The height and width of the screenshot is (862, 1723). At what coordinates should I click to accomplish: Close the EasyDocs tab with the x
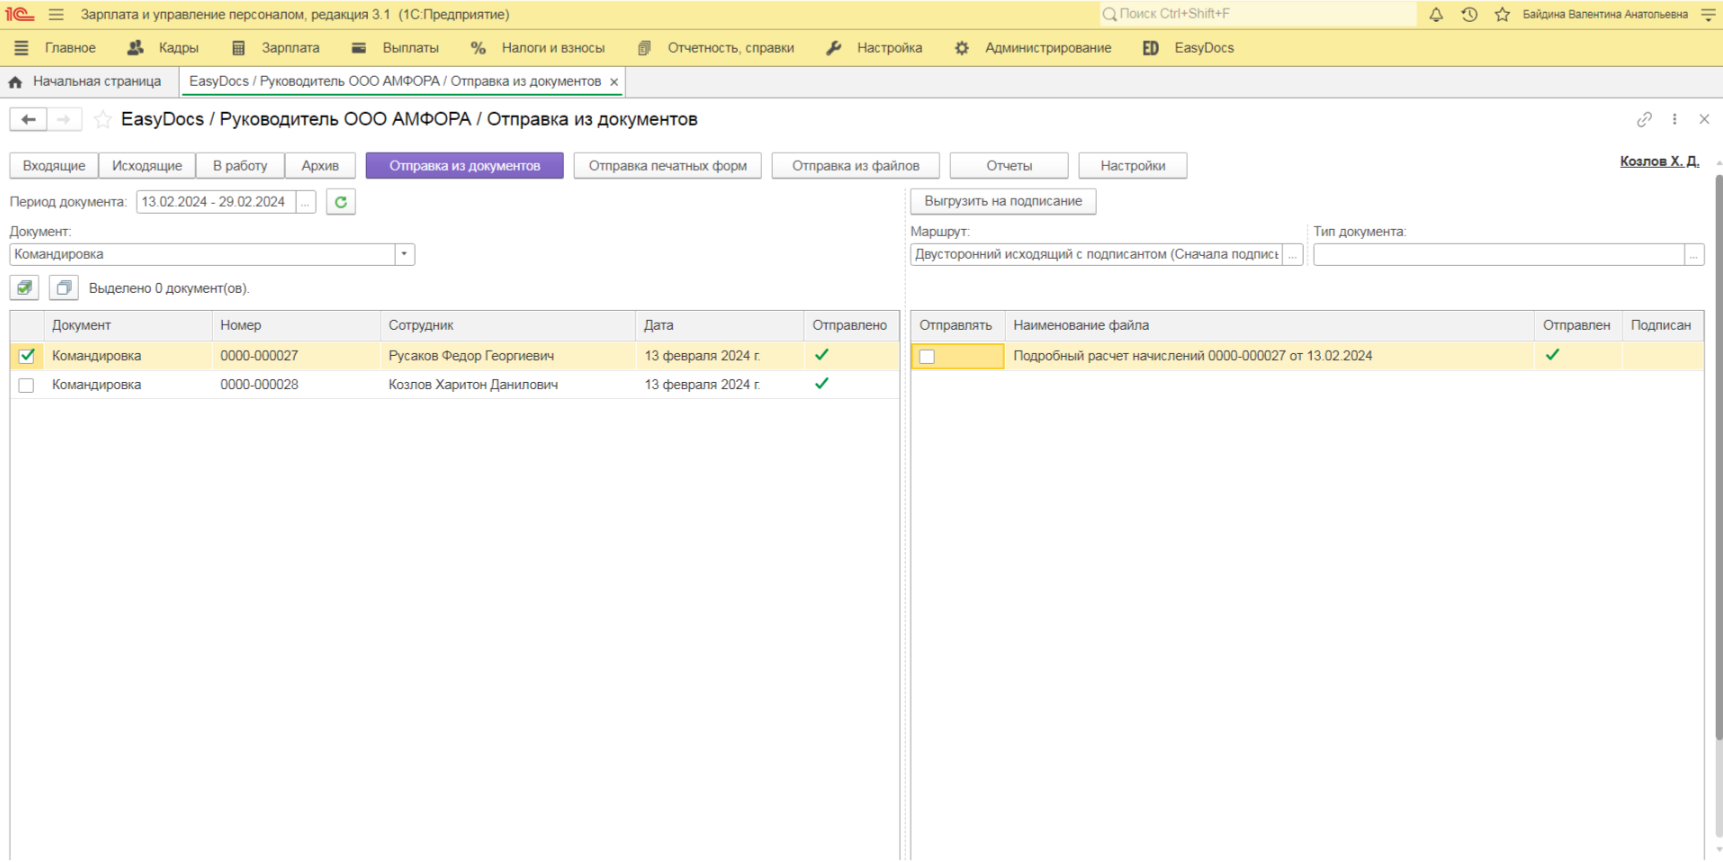[x=614, y=82]
